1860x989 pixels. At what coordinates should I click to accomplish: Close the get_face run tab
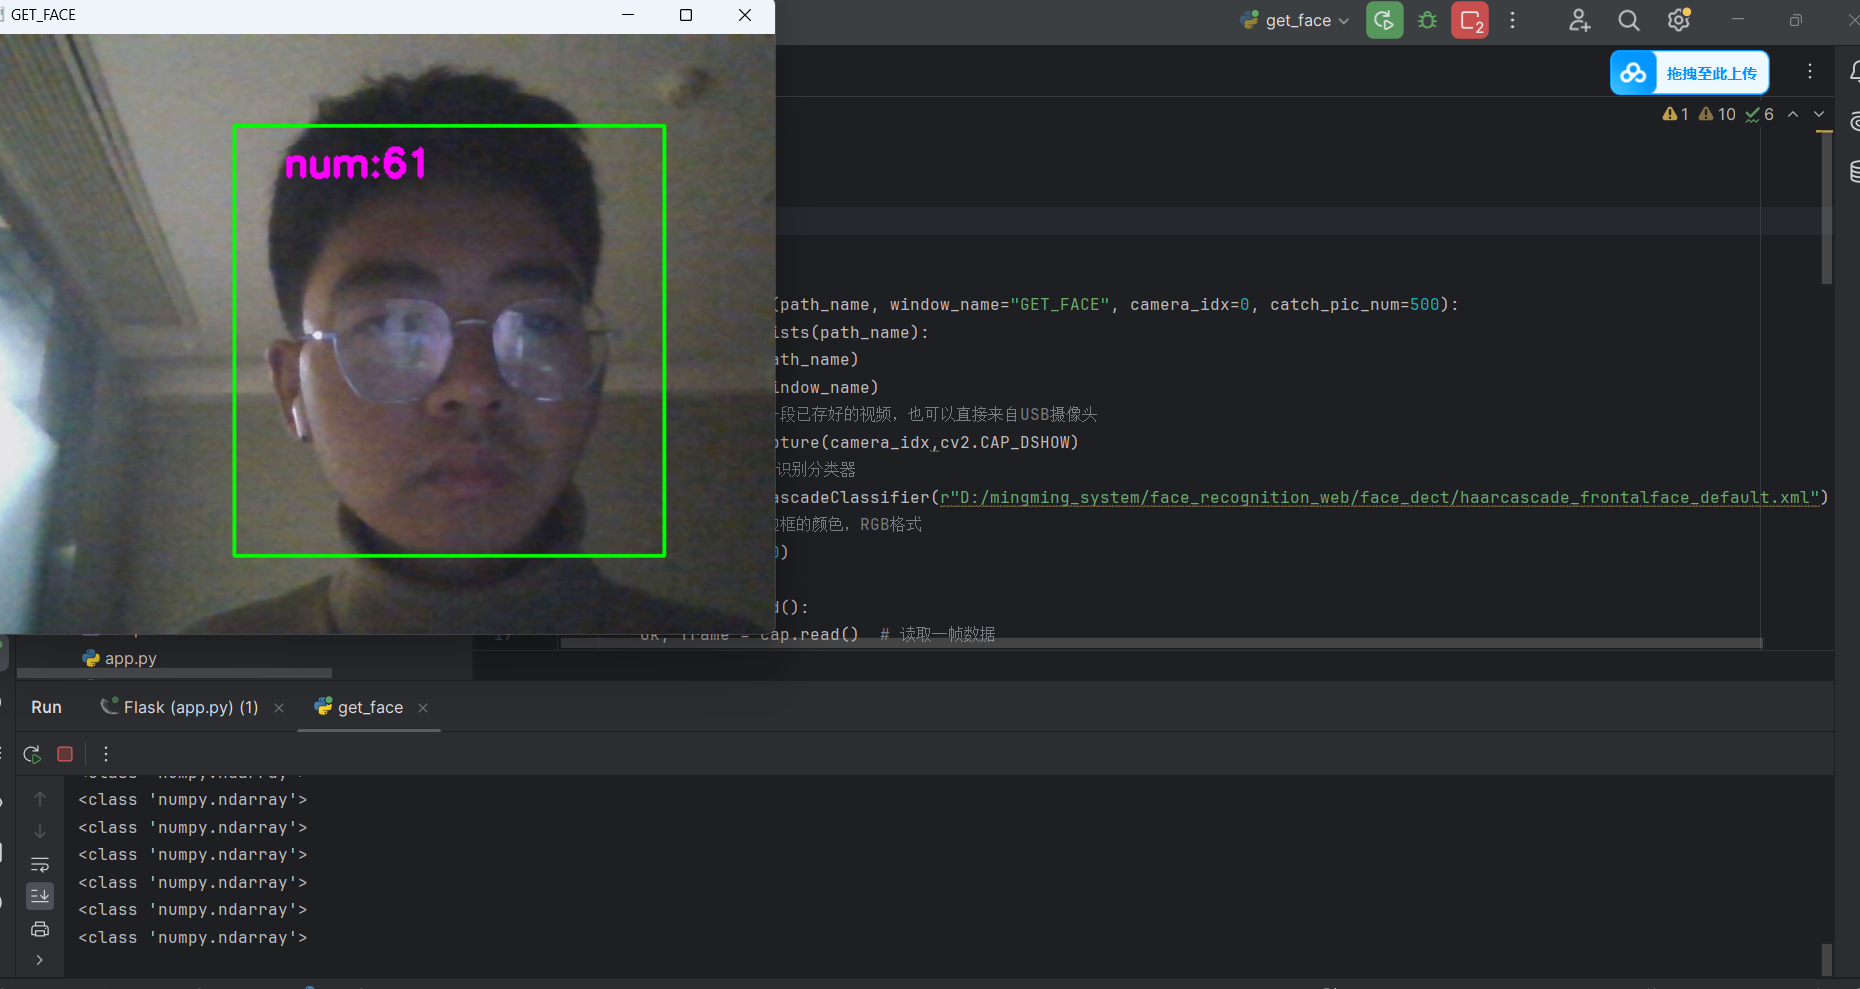point(423,708)
